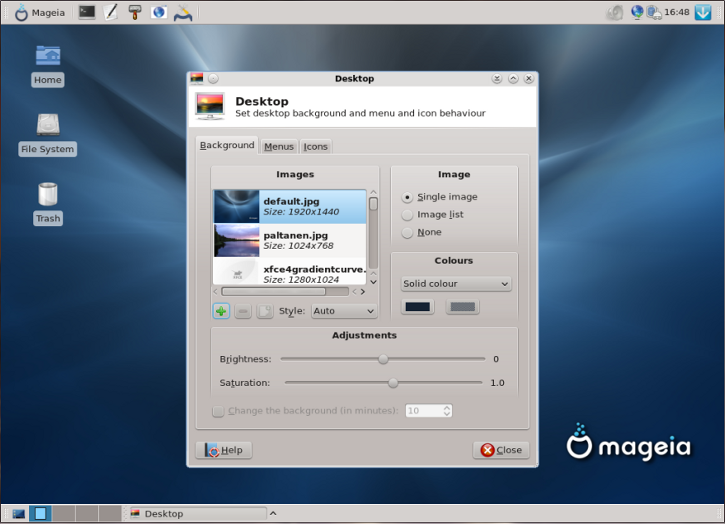Click the volume speaker tray icon
Screen dimensions: 725x524
tap(615, 12)
